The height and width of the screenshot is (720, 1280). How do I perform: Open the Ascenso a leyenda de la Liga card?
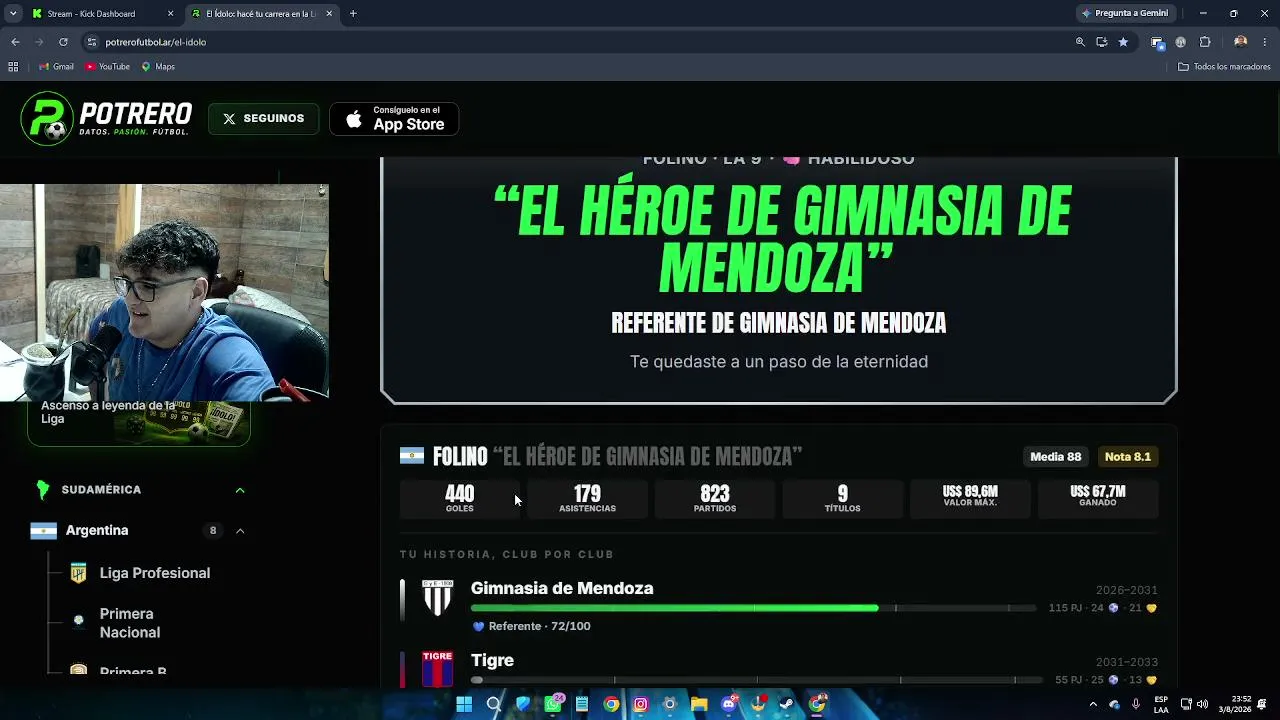(138, 422)
